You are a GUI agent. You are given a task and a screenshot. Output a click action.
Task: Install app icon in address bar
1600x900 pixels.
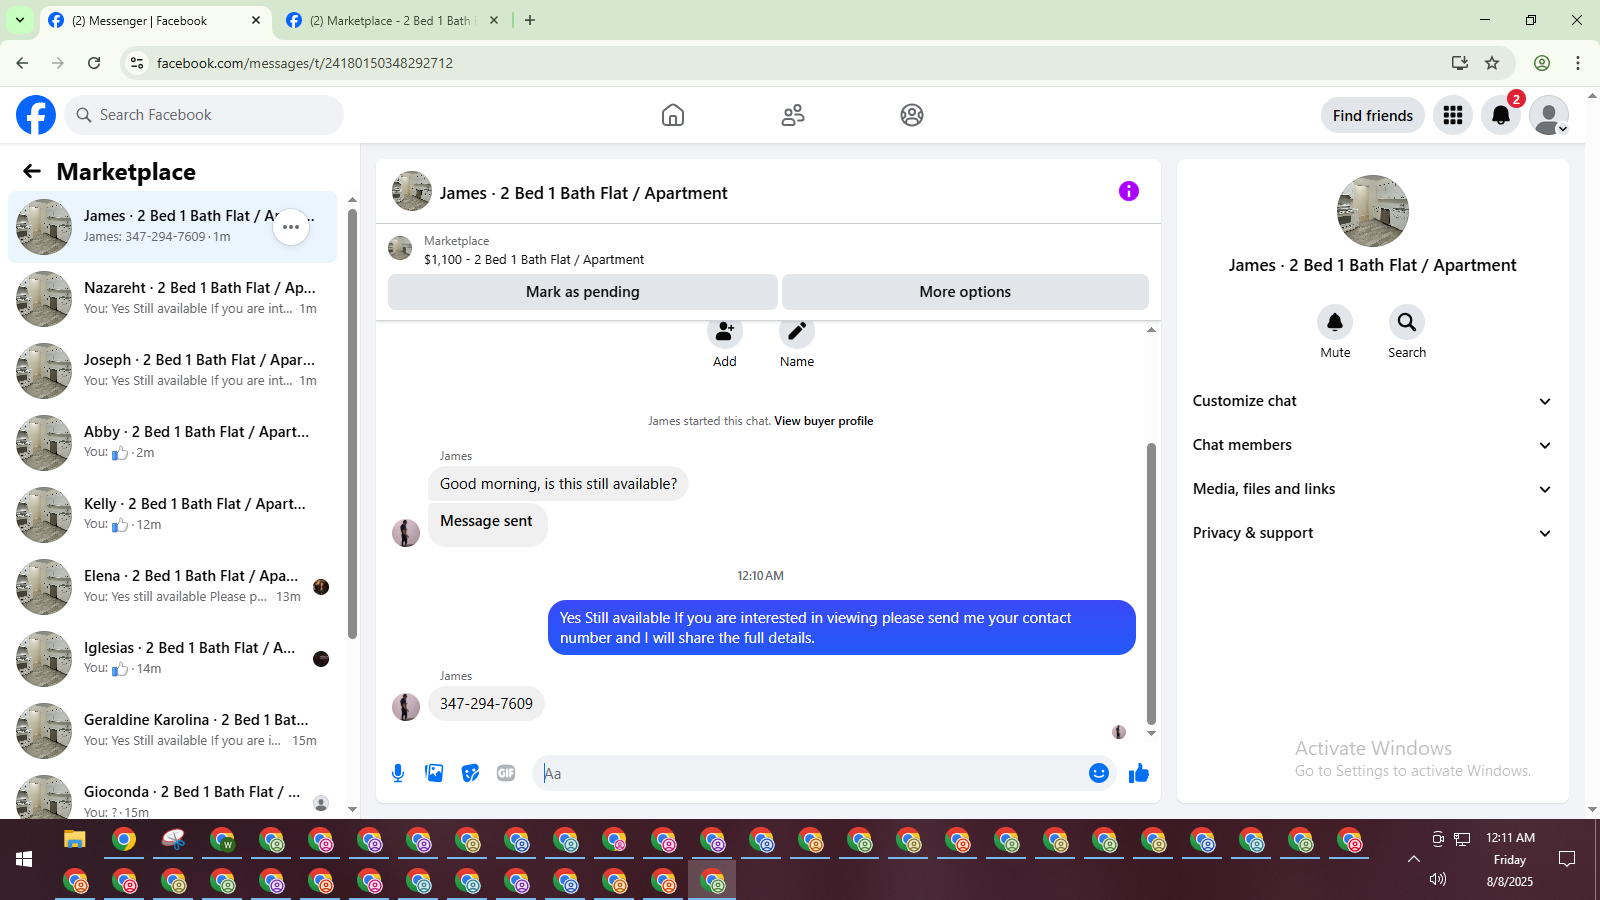click(x=1460, y=63)
